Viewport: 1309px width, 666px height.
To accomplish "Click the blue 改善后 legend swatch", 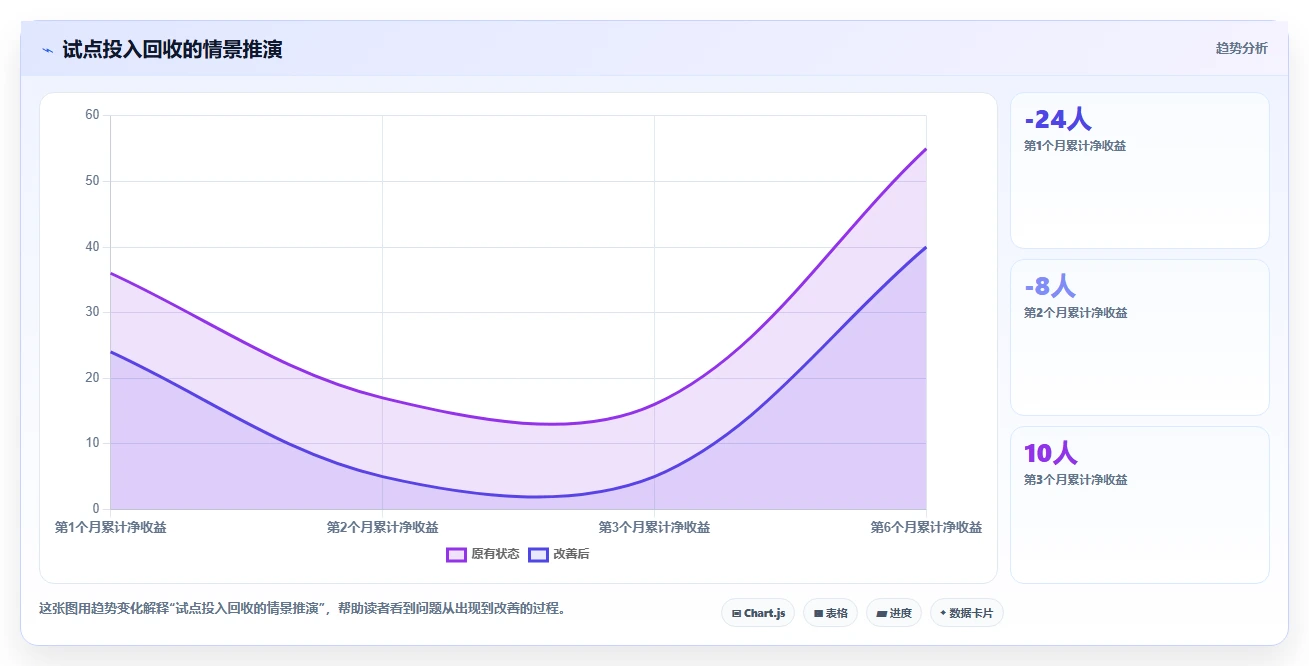I will [538, 554].
